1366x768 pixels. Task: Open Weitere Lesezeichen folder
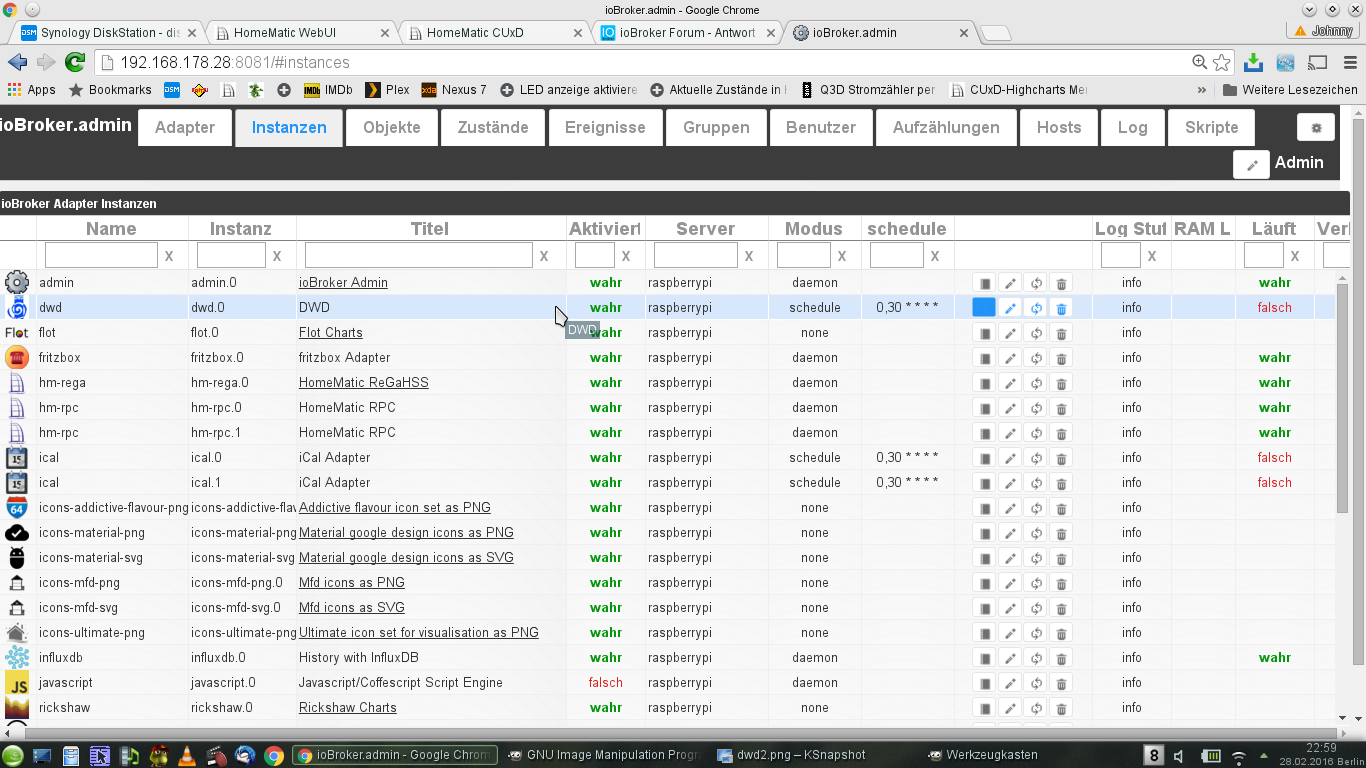1290,90
